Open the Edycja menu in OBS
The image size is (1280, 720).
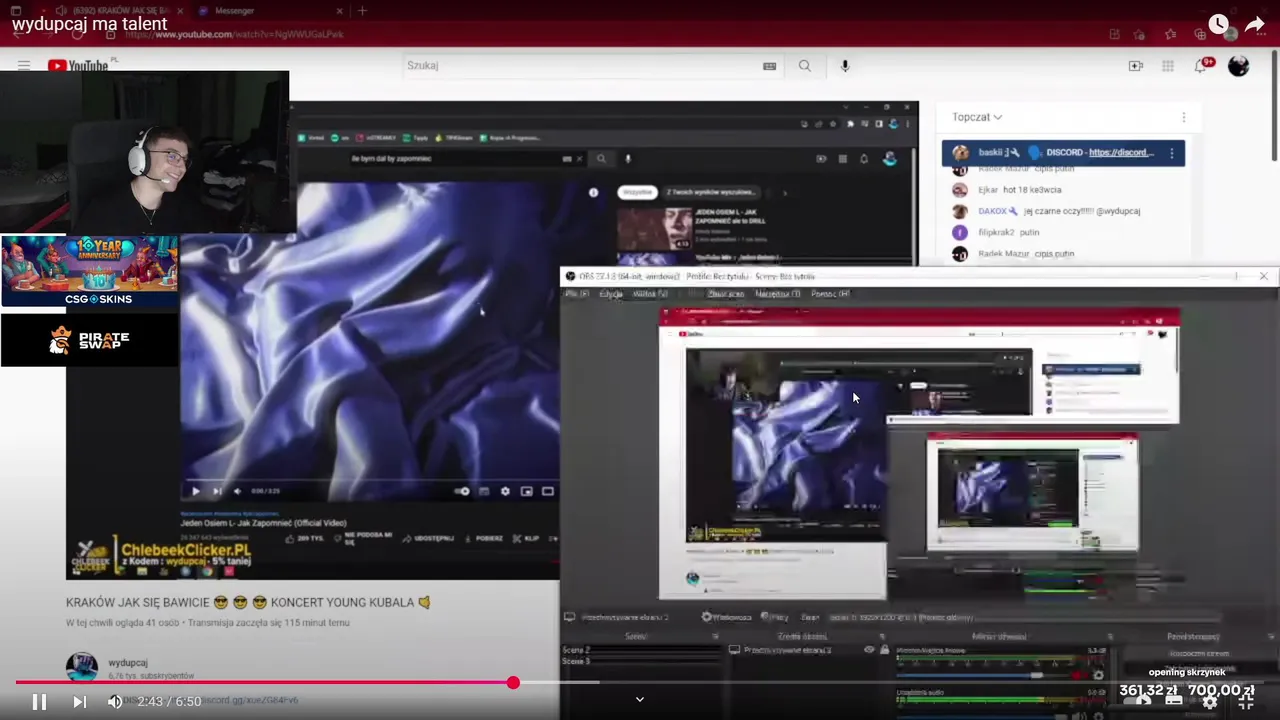coord(611,294)
